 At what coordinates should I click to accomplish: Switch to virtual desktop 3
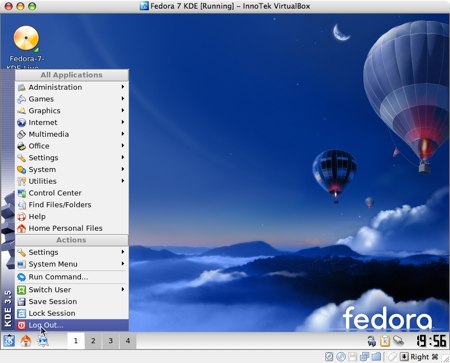[x=111, y=341]
